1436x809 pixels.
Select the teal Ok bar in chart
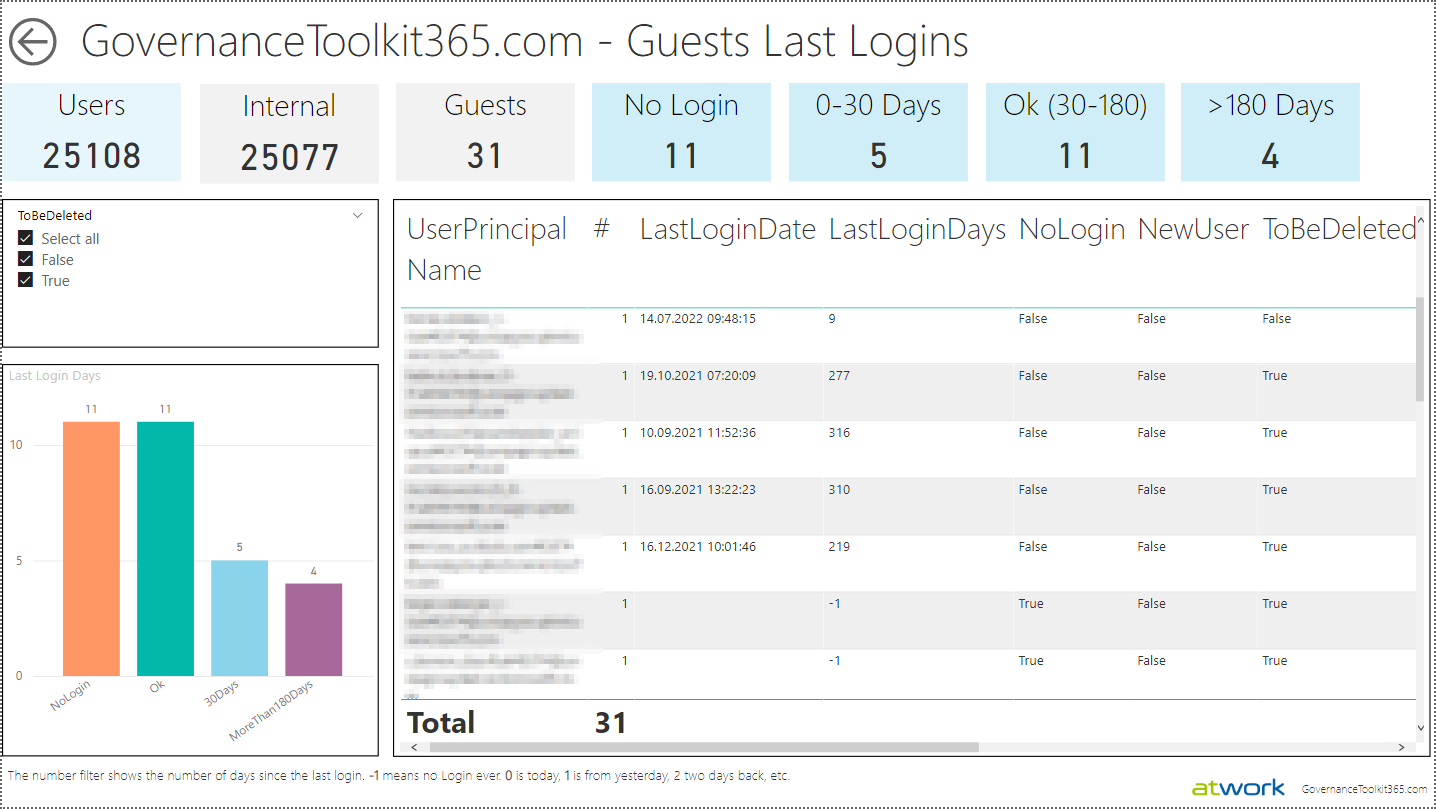pos(165,549)
